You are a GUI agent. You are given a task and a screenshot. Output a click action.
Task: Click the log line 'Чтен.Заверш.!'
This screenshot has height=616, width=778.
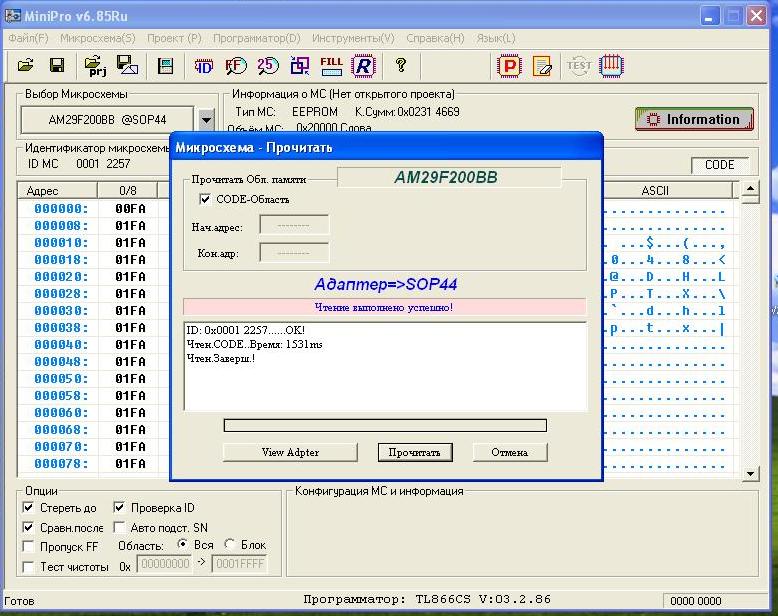pyautogui.click(x=221, y=358)
